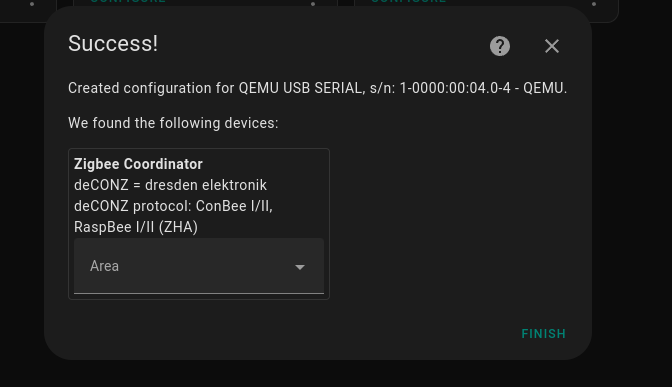The image size is (672, 387).
Task: Close the Success dialog with X
Action: pos(552,46)
